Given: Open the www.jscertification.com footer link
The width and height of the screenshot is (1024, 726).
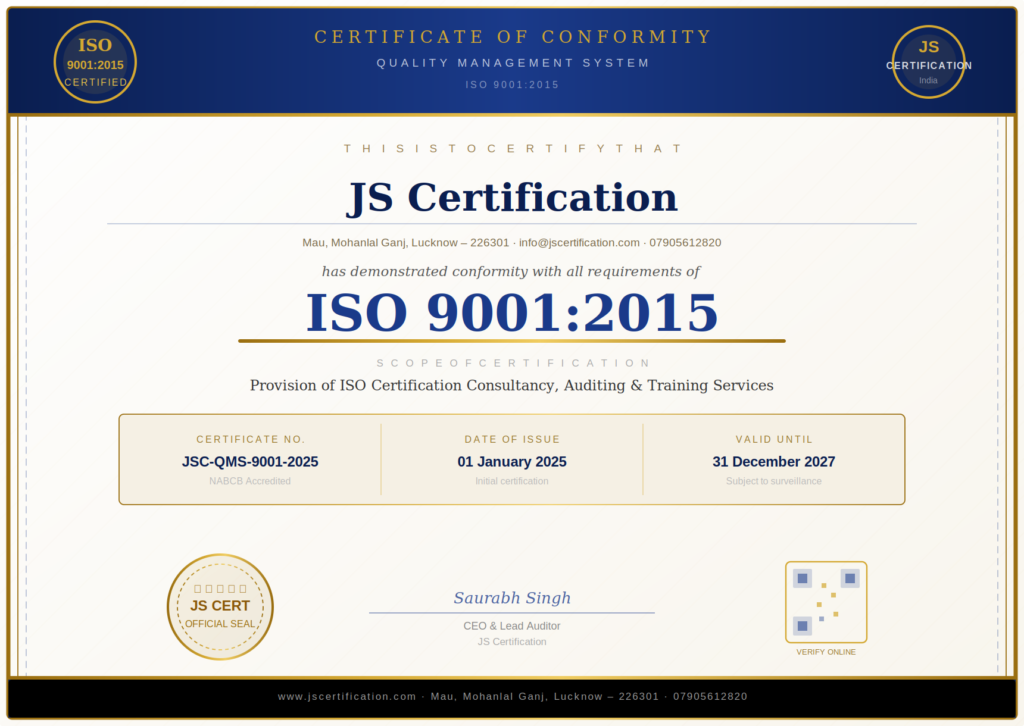Looking at the screenshot, I should (x=345, y=696).
